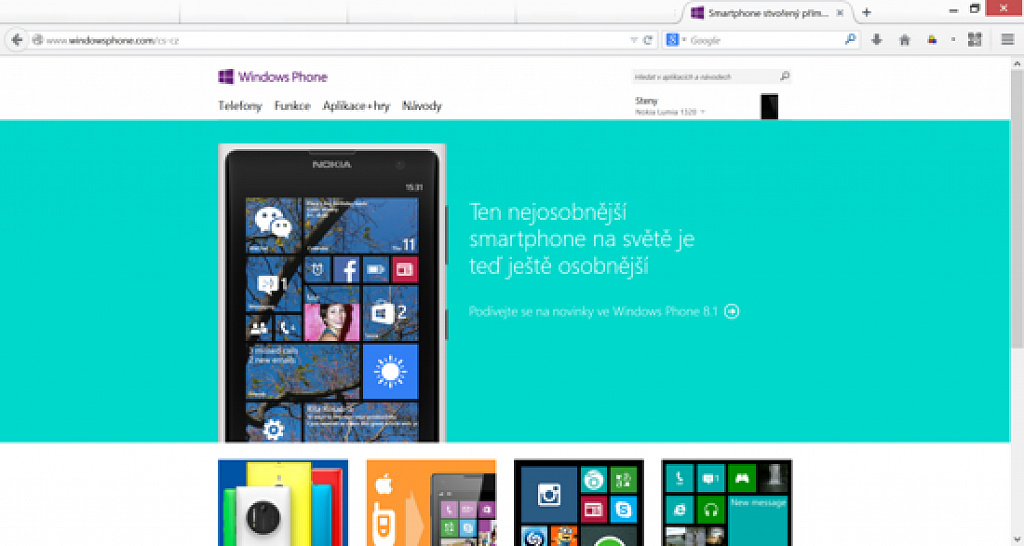Image resolution: width=1024 pixels, height=546 pixels.
Task: Click the settings gear tile on the phone
Action: pyautogui.click(x=273, y=423)
